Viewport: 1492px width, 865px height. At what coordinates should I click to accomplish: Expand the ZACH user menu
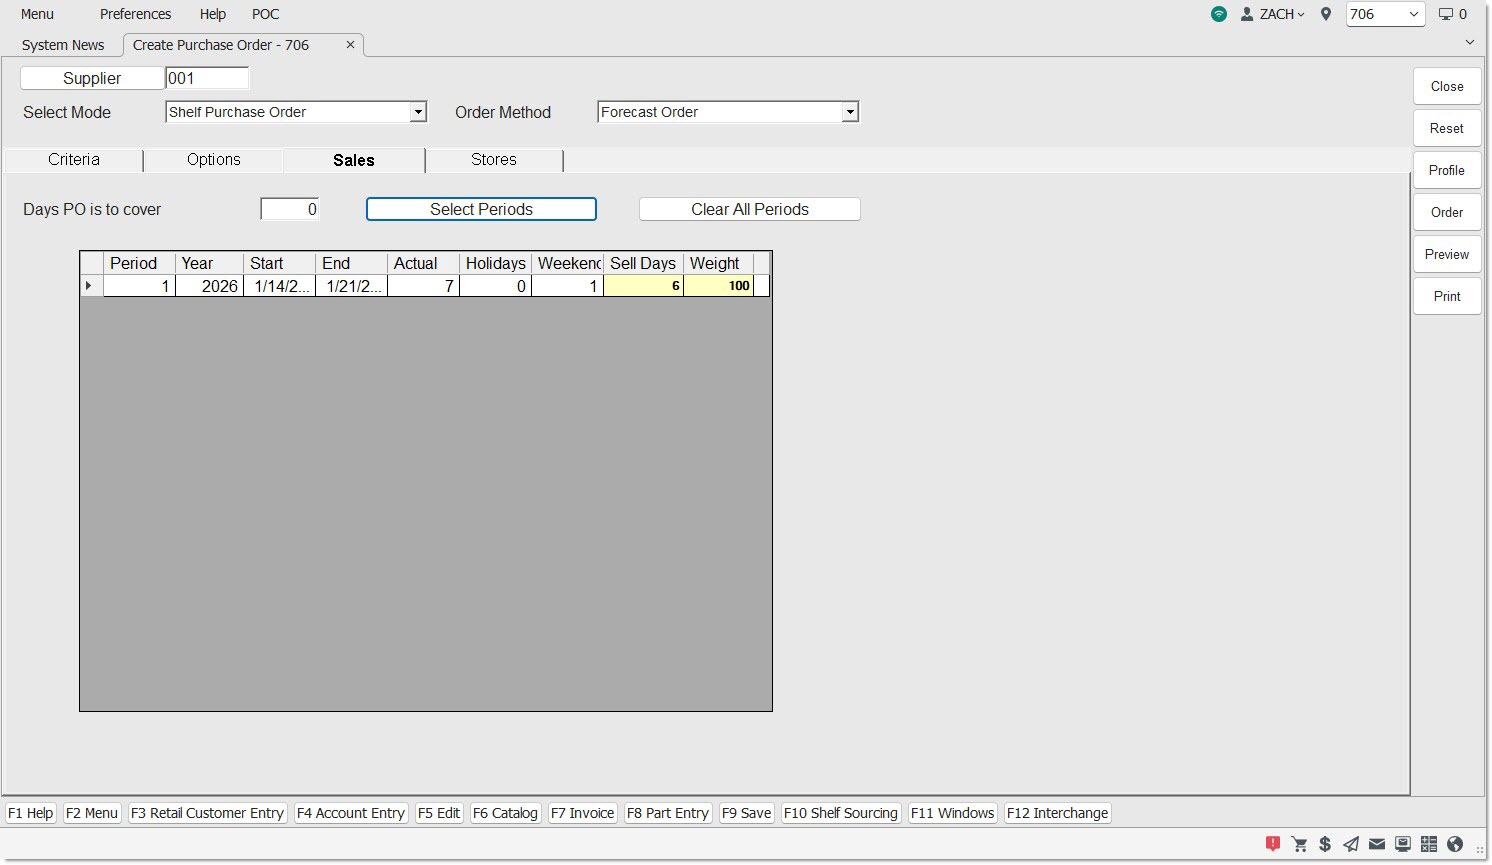[x=1274, y=14]
